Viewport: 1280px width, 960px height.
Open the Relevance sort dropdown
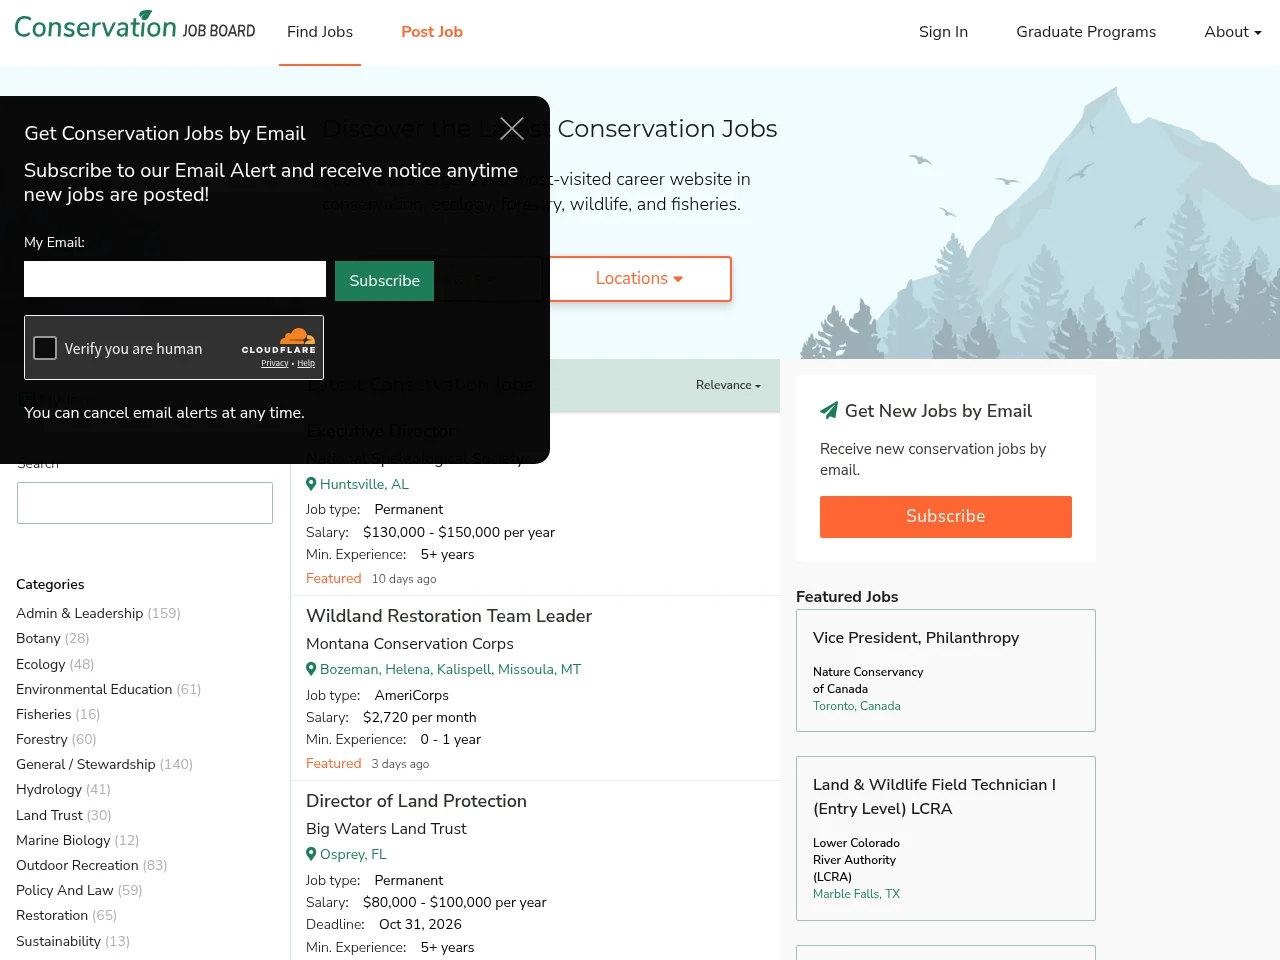coord(728,385)
